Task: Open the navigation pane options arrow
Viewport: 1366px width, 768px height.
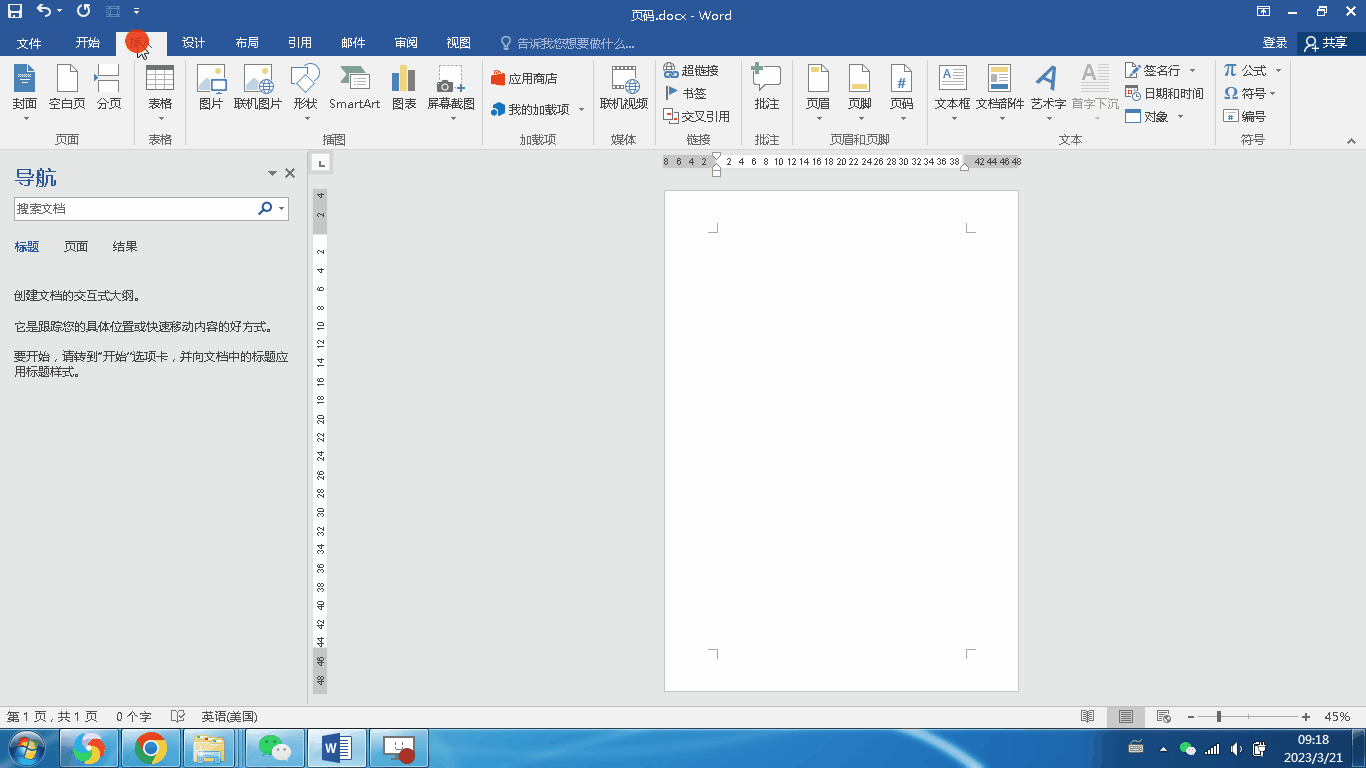Action: pyautogui.click(x=272, y=173)
